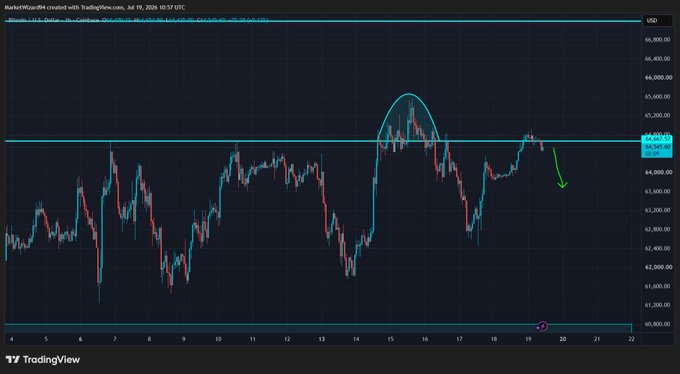Open the USD currency selector

coord(659,20)
